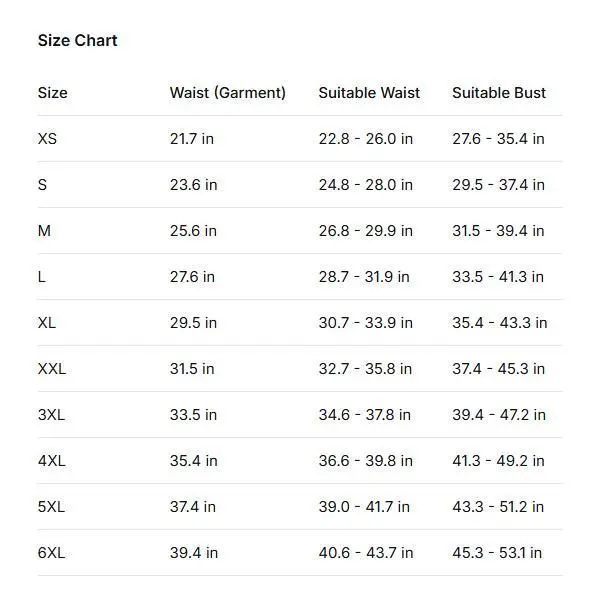Click the Suitable Waist column header
This screenshot has height=608, width=608.
coord(369,93)
